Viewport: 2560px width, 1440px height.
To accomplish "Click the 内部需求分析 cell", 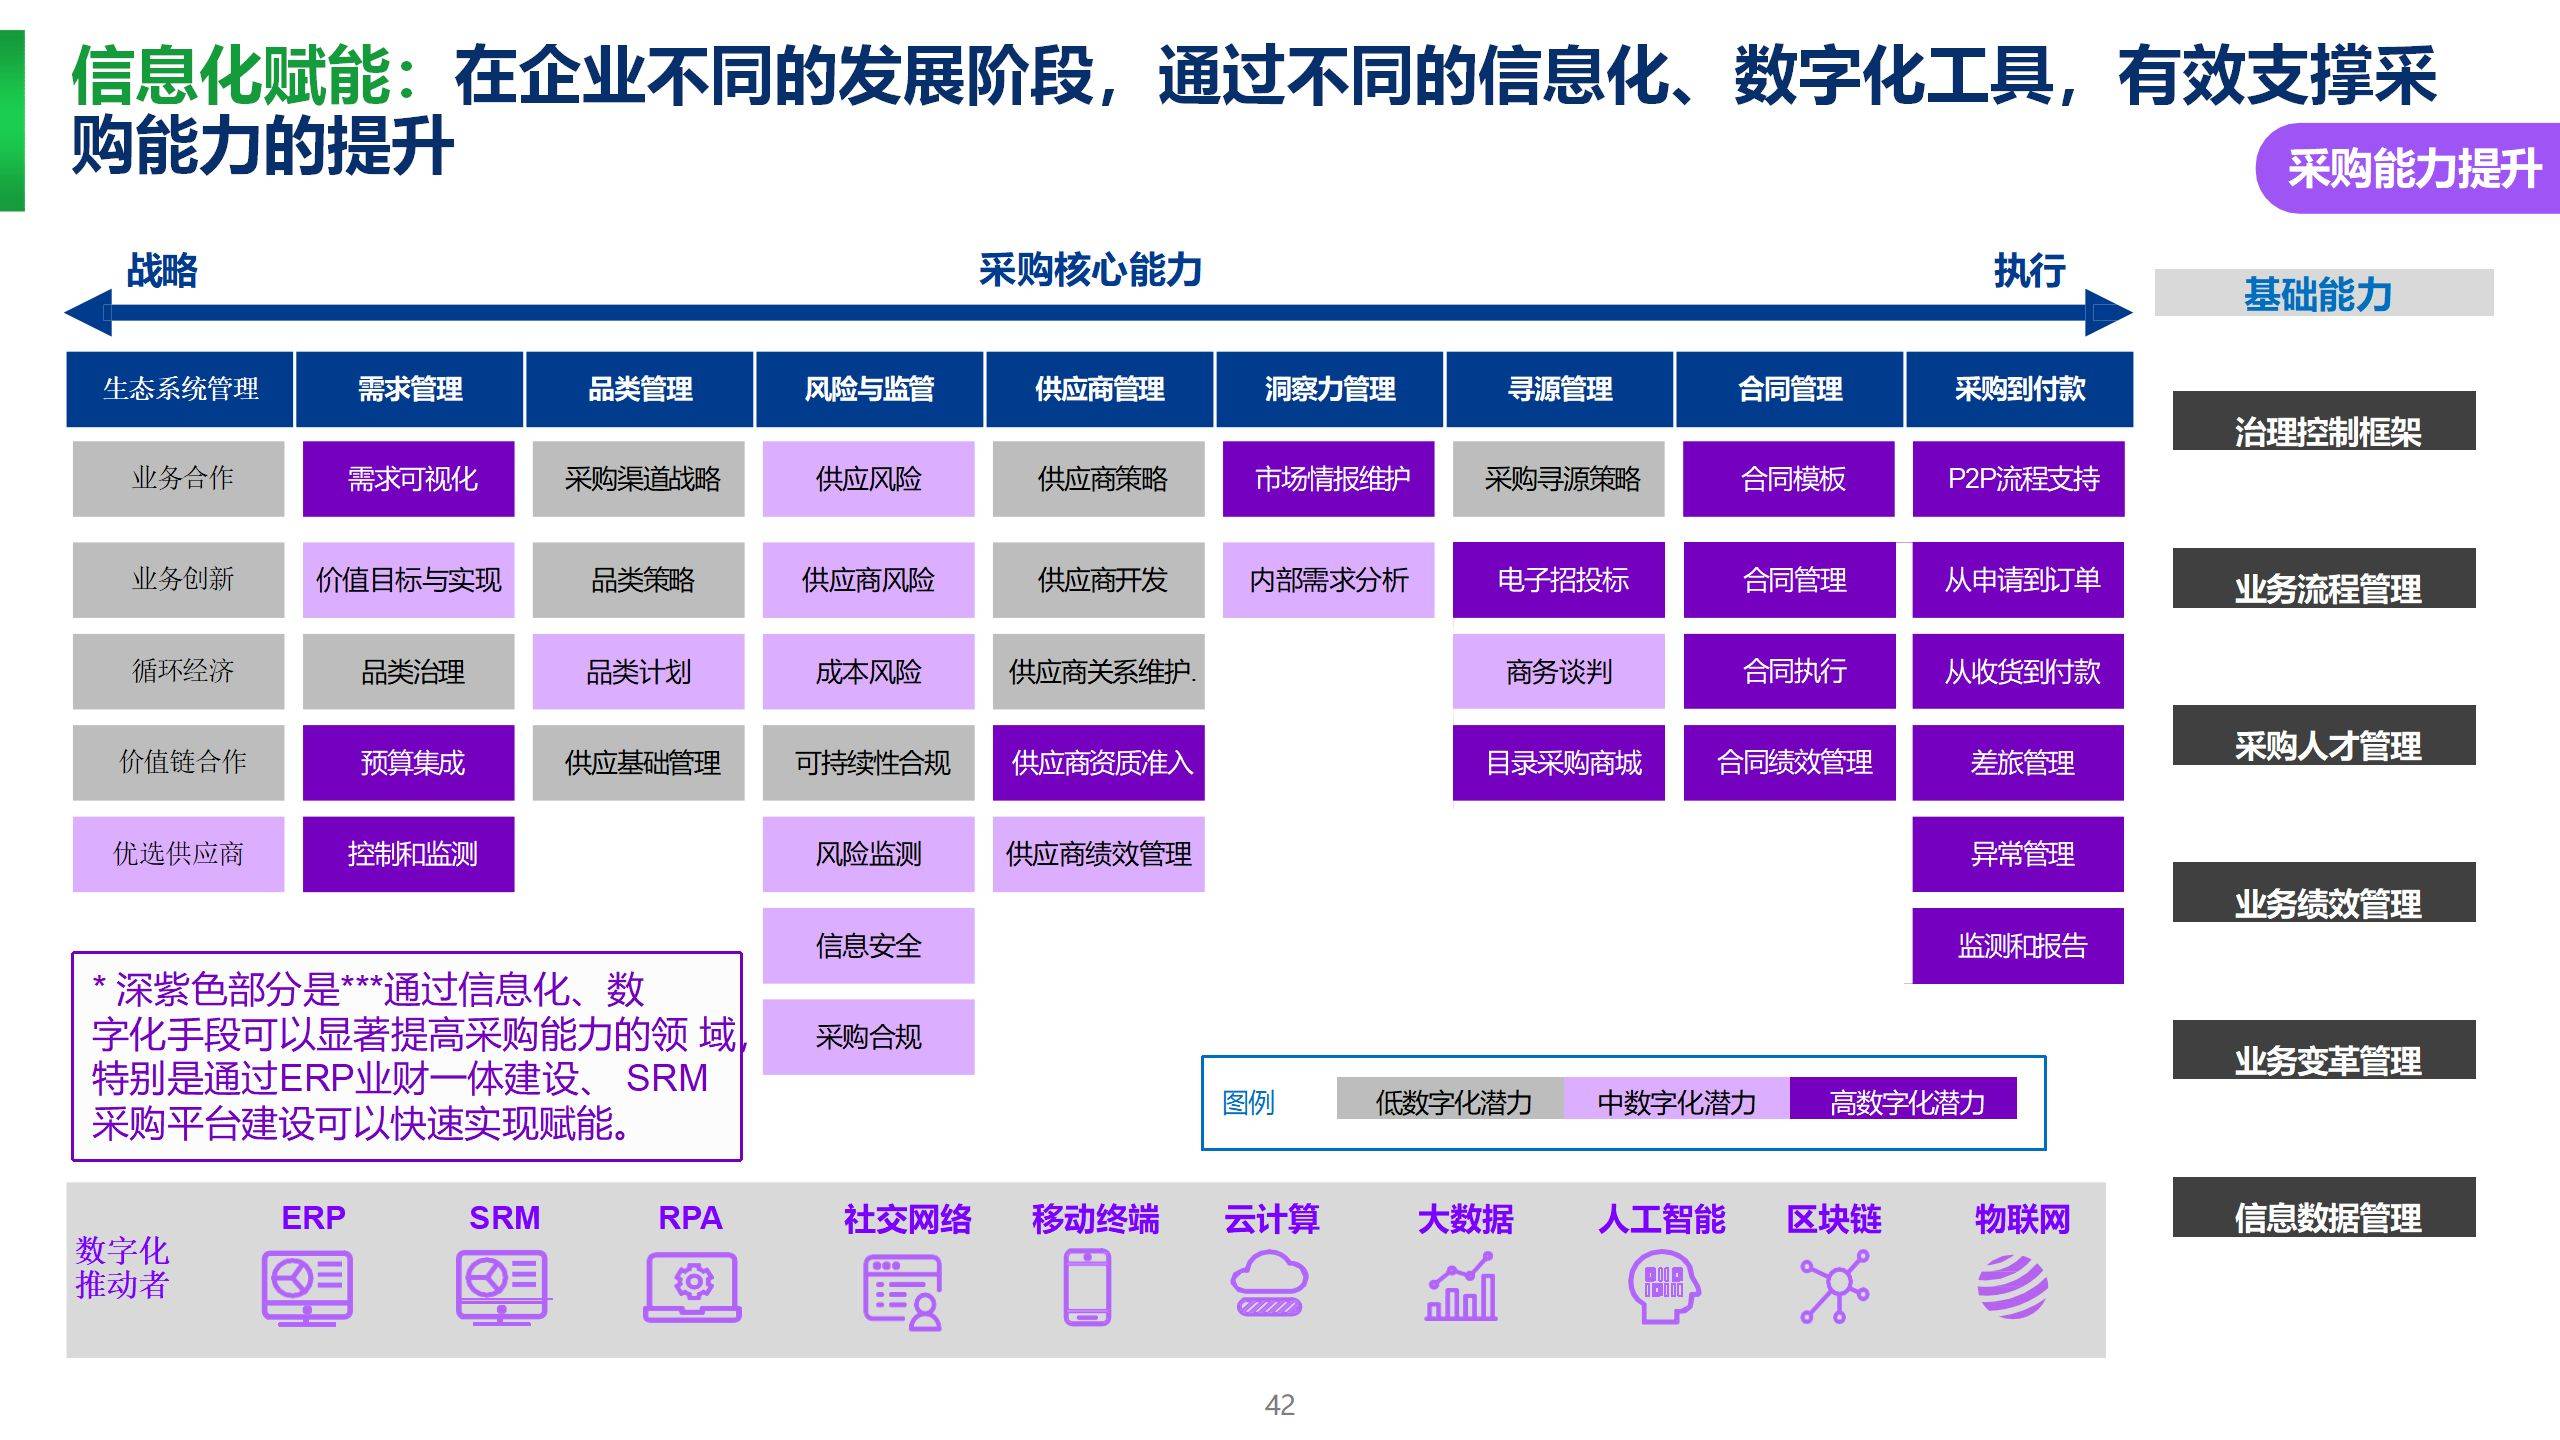I will pos(1329,580).
